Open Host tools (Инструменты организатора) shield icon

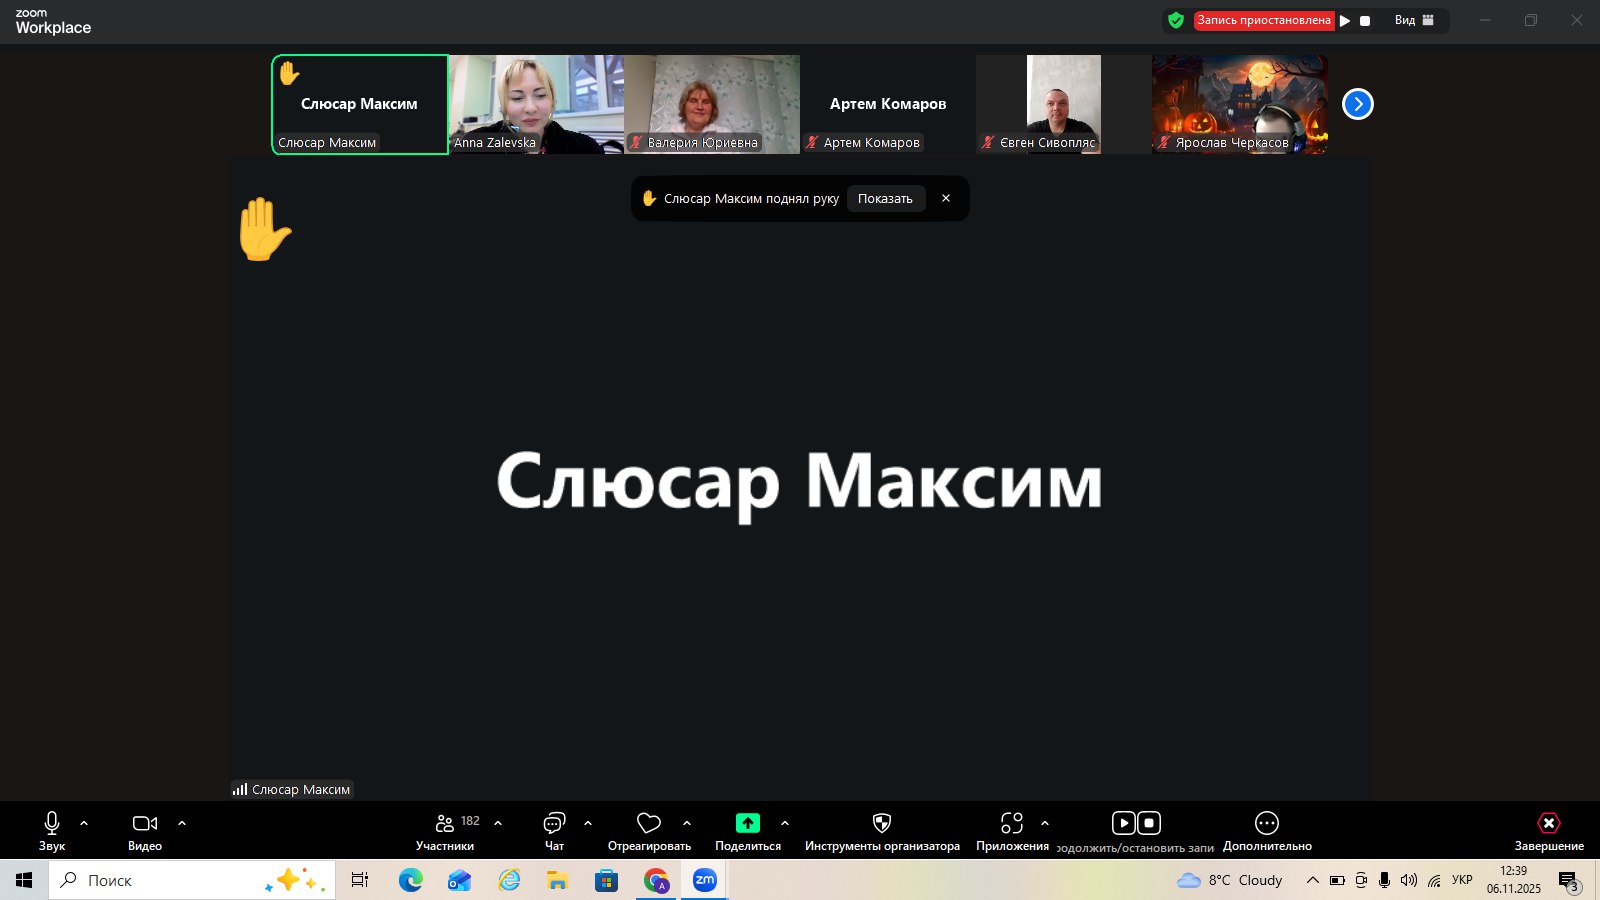(881, 823)
